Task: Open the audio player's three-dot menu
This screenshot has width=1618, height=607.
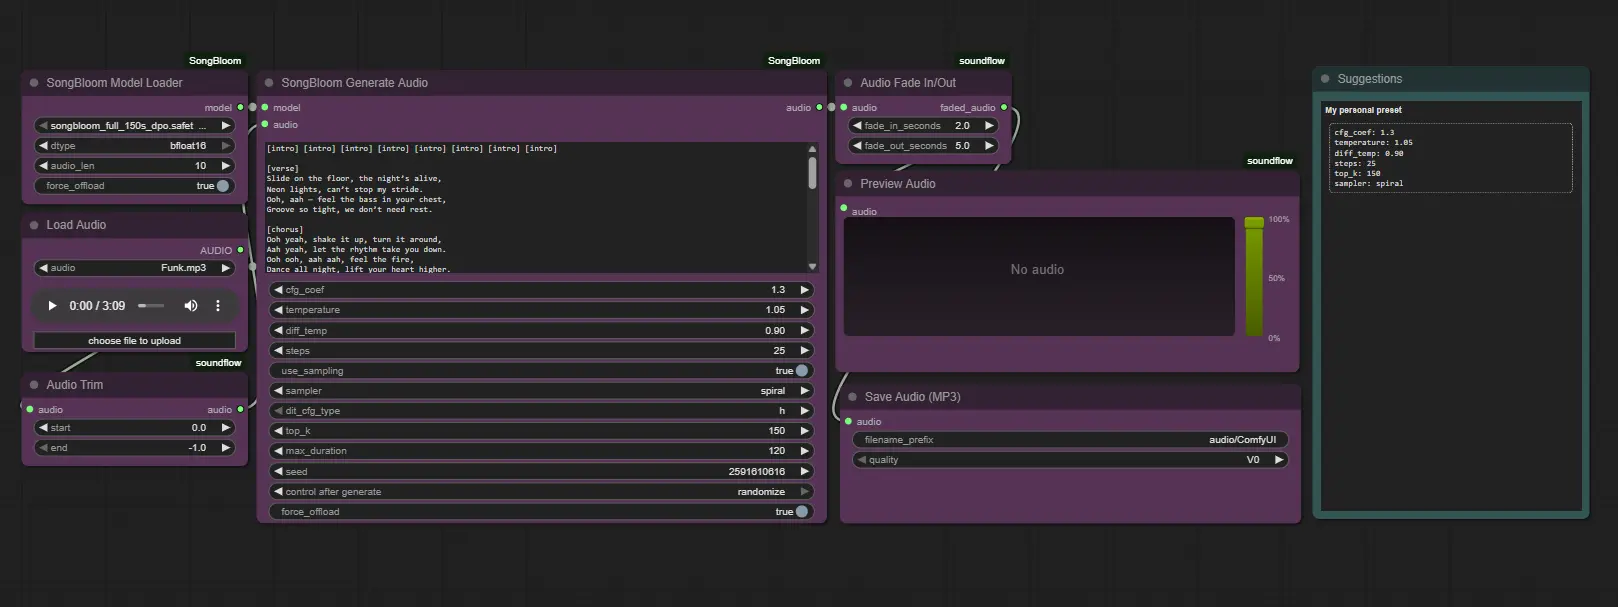Action: (x=218, y=306)
